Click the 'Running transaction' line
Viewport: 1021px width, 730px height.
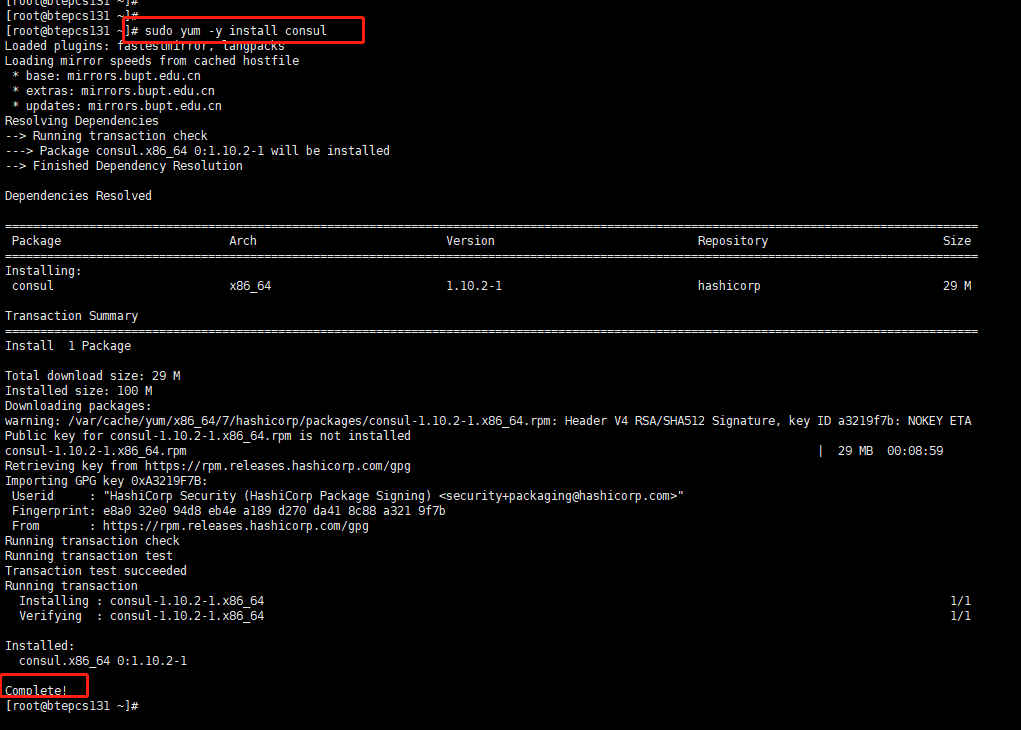click(71, 585)
